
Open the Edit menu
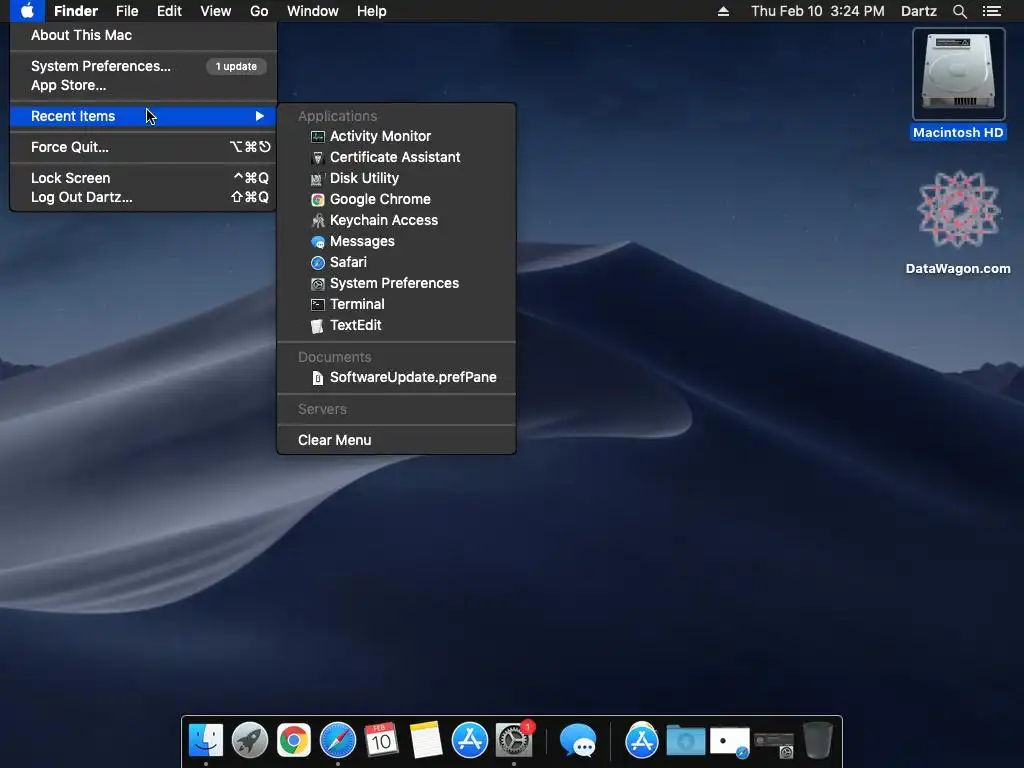tap(169, 11)
